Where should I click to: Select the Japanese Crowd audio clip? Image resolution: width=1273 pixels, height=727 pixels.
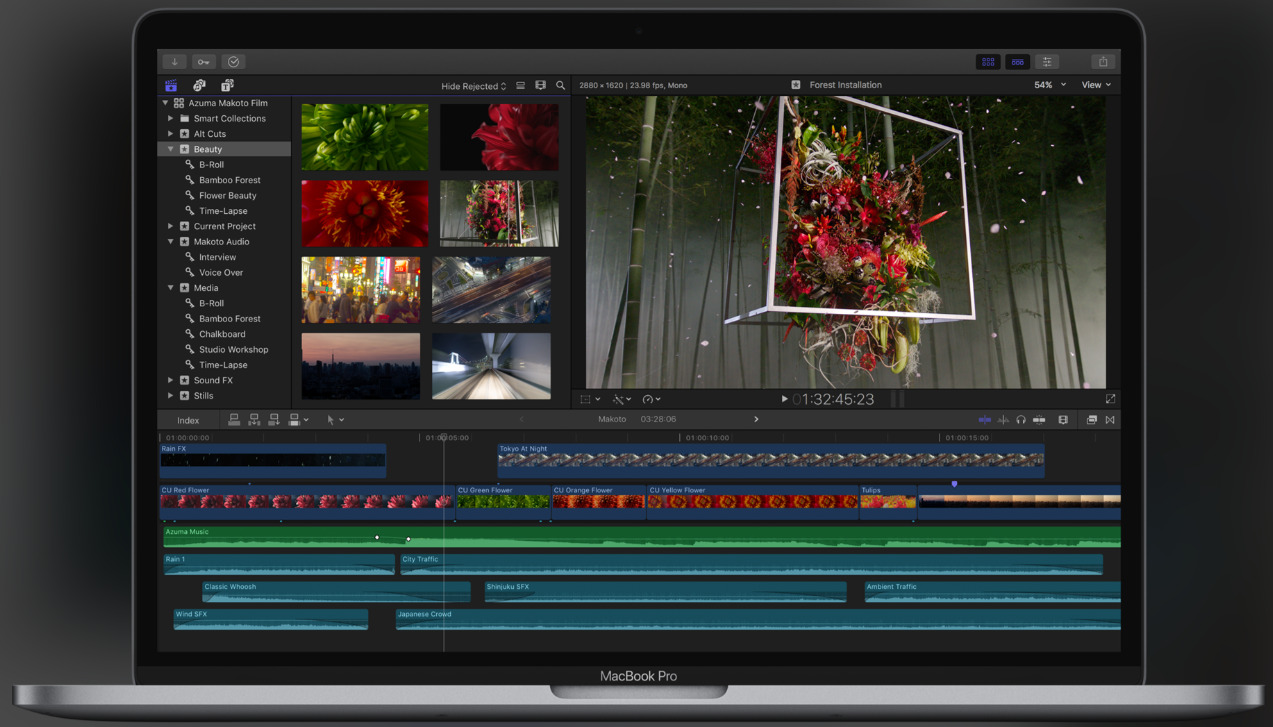758,619
